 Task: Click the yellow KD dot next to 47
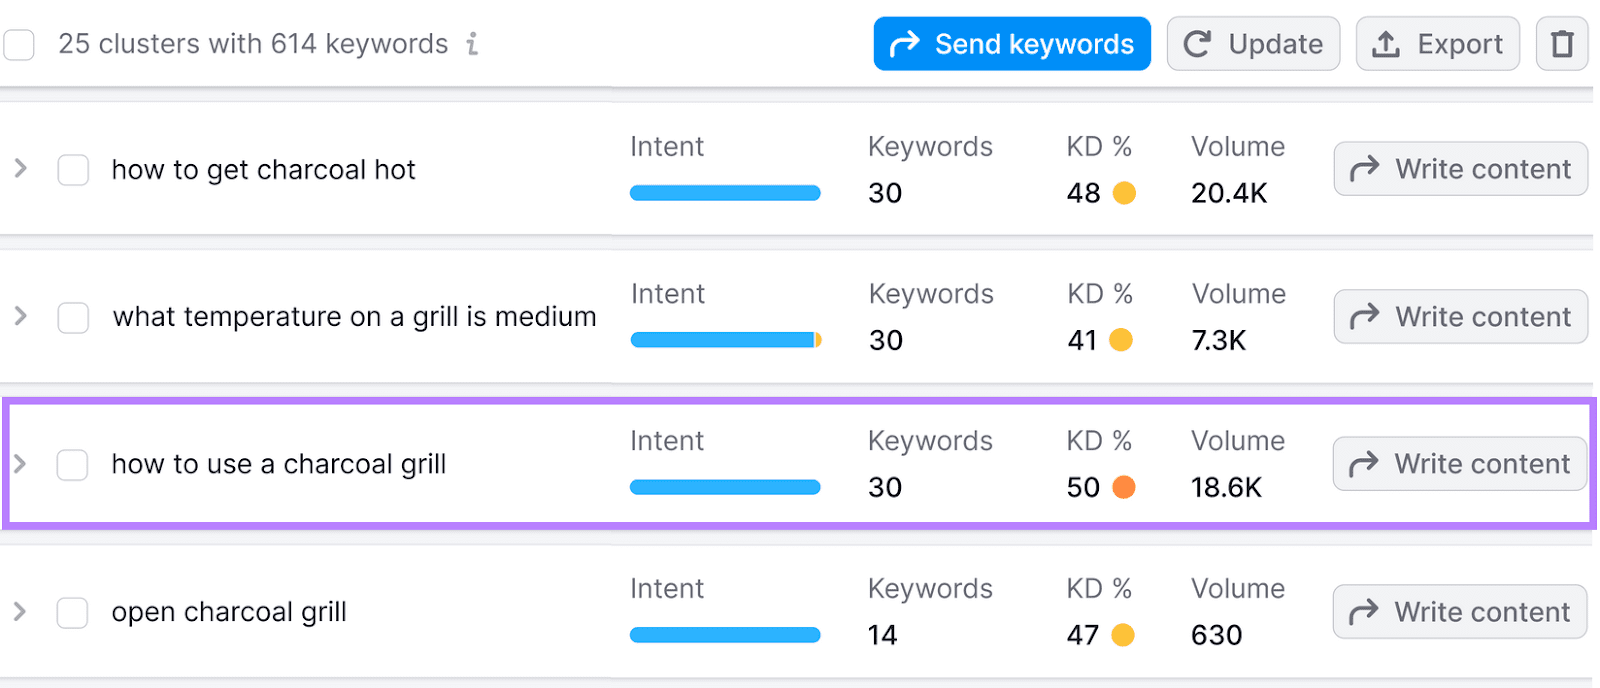point(1123,635)
